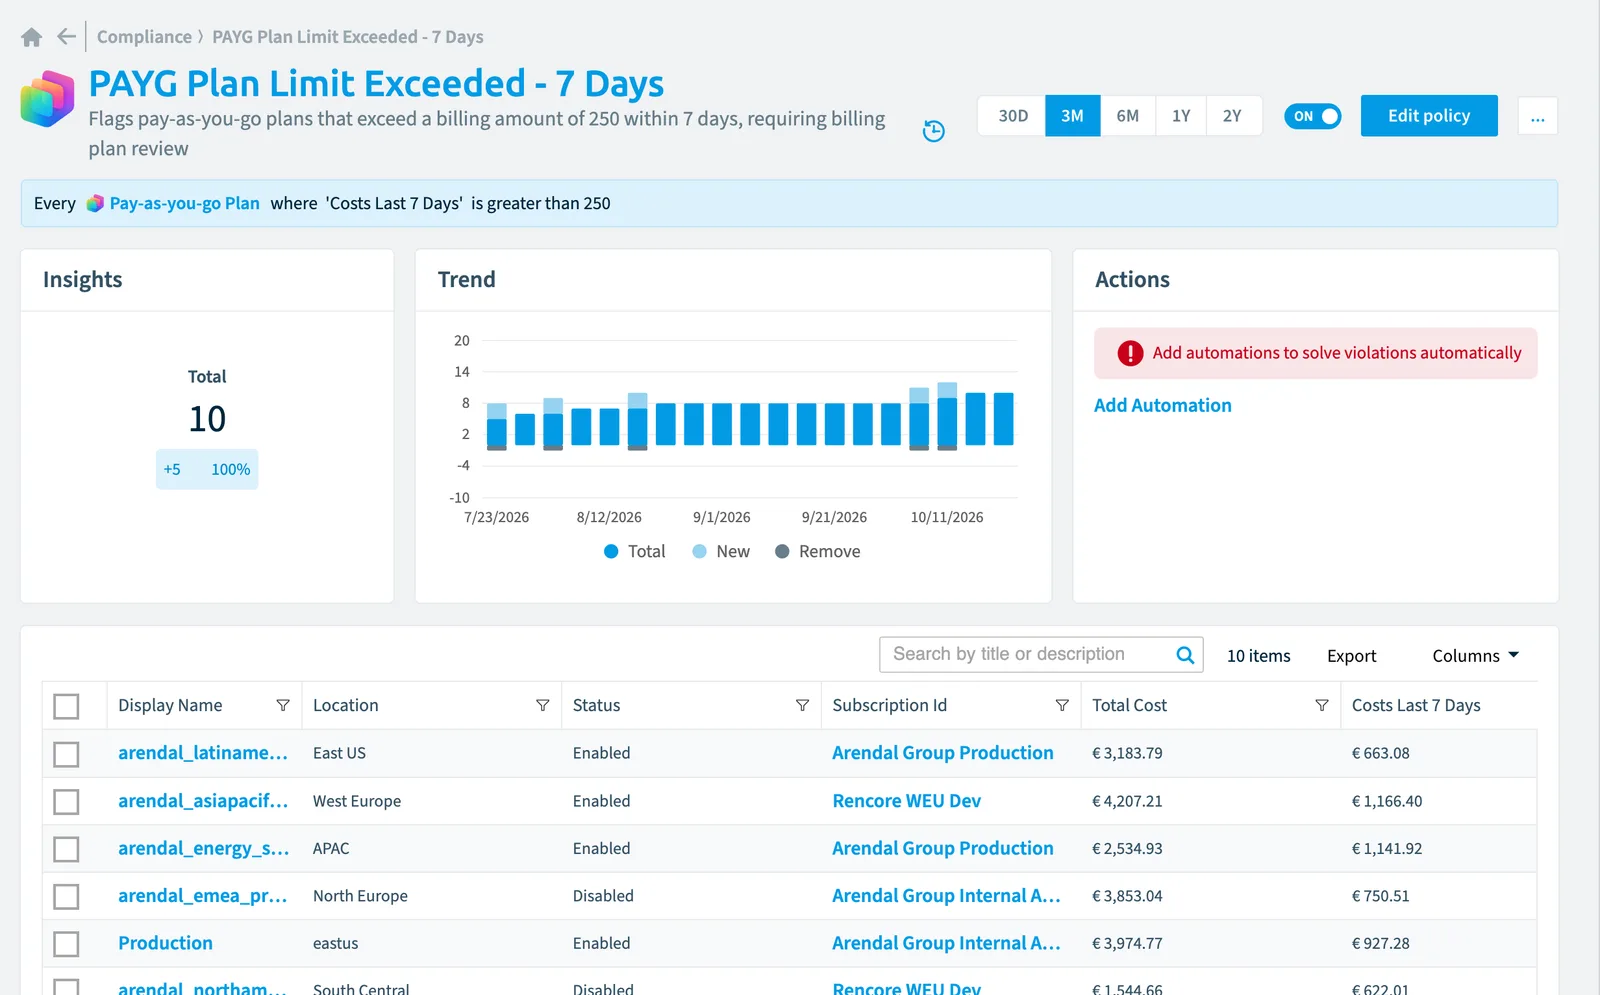Click the '10 items' count label
The width and height of the screenshot is (1600, 995).
click(x=1259, y=656)
